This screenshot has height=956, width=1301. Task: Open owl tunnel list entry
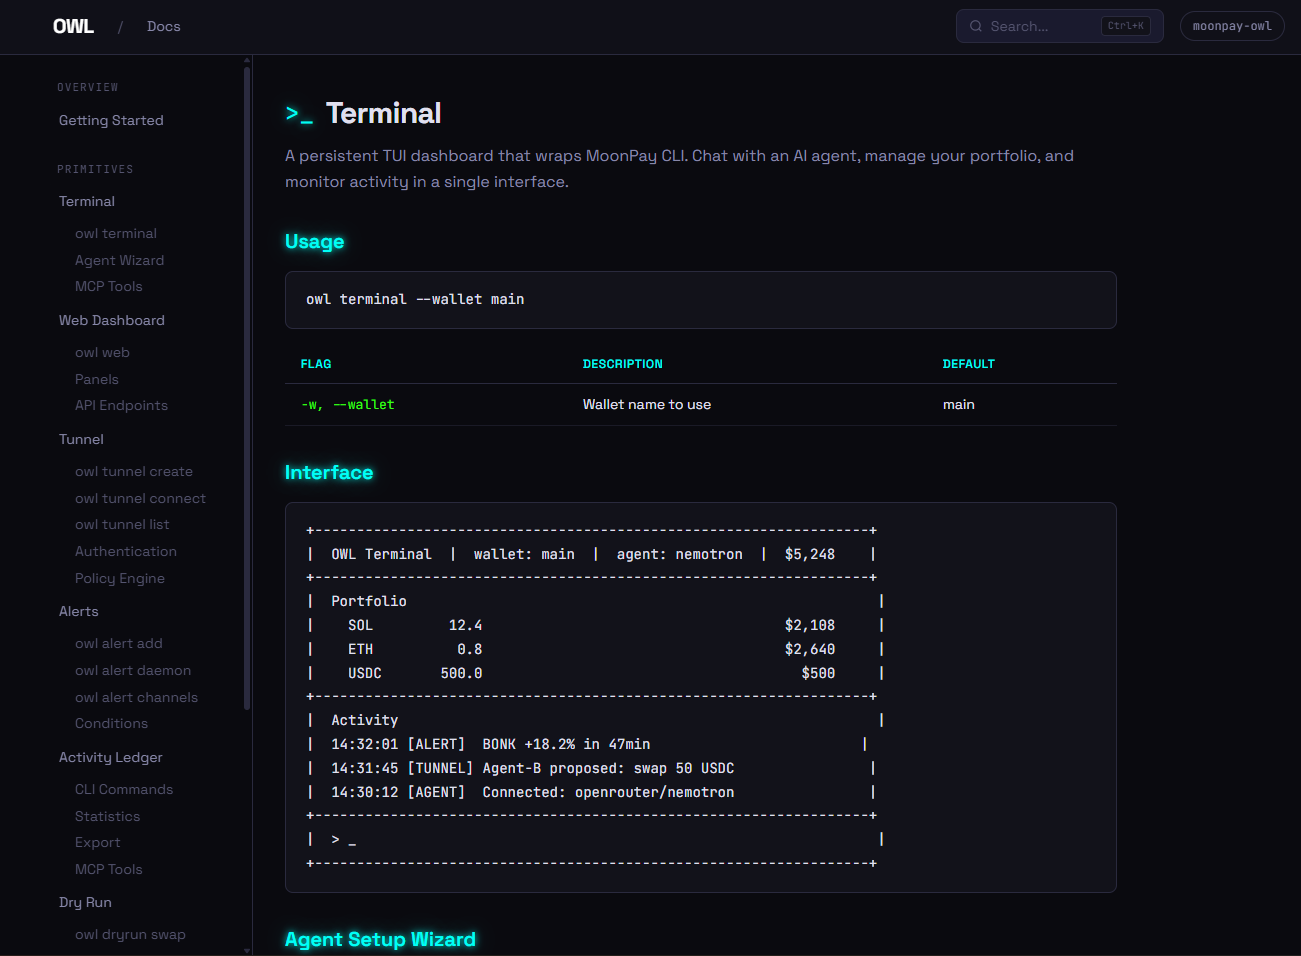click(122, 524)
